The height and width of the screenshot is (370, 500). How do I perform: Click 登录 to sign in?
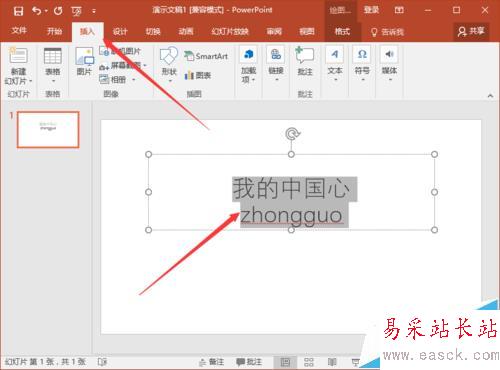point(371,10)
